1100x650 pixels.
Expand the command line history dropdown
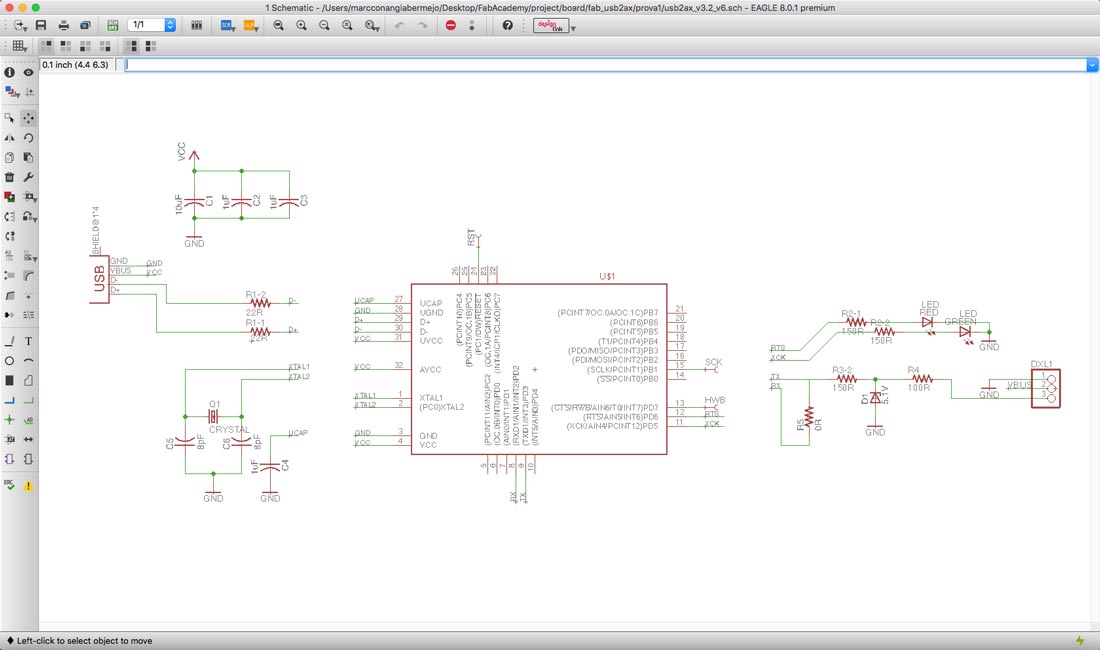tap(1092, 65)
